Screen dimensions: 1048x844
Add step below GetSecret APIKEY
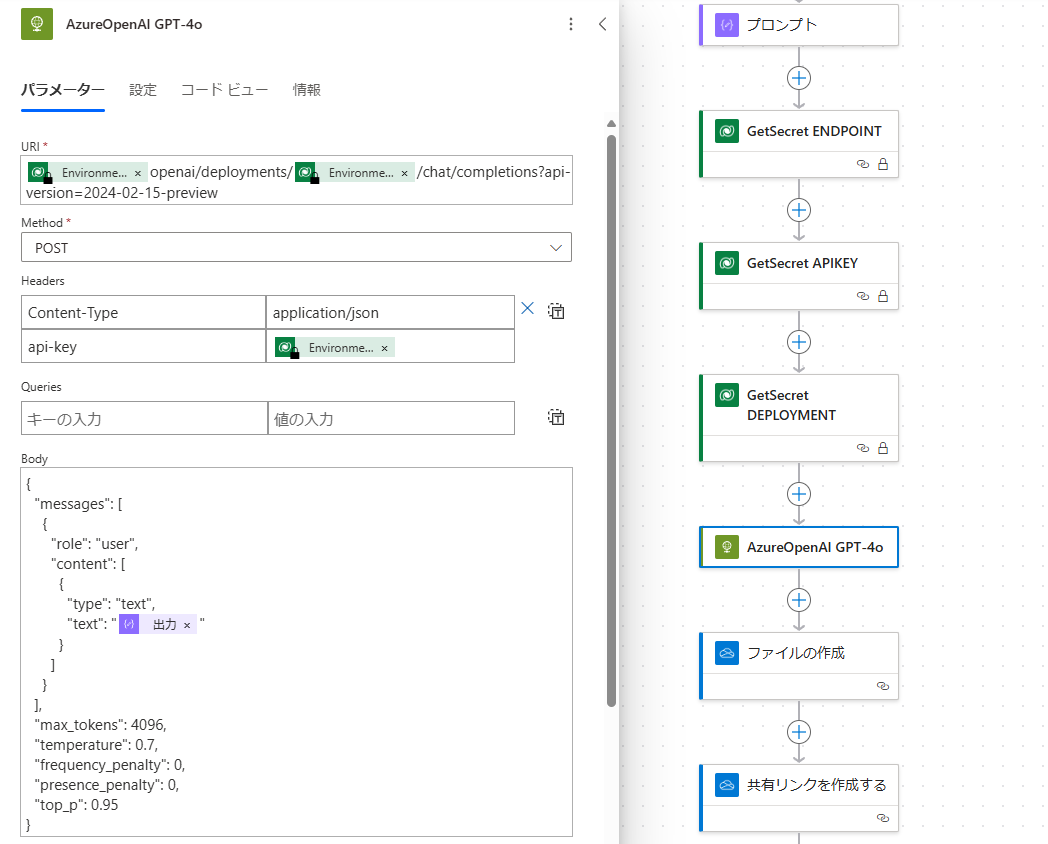pyautogui.click(x=799, y=342)
